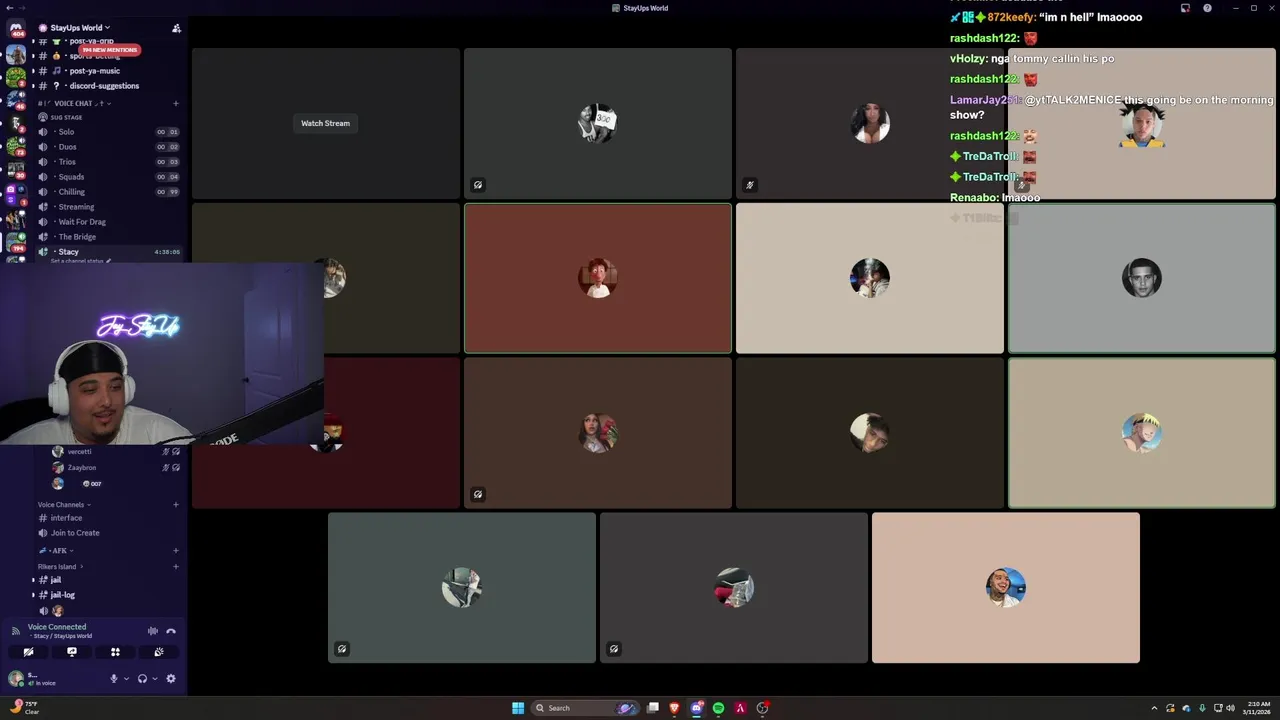Collapse the Voice Channels category
This screenshot has height=720, width=1280.
point(64,505)
